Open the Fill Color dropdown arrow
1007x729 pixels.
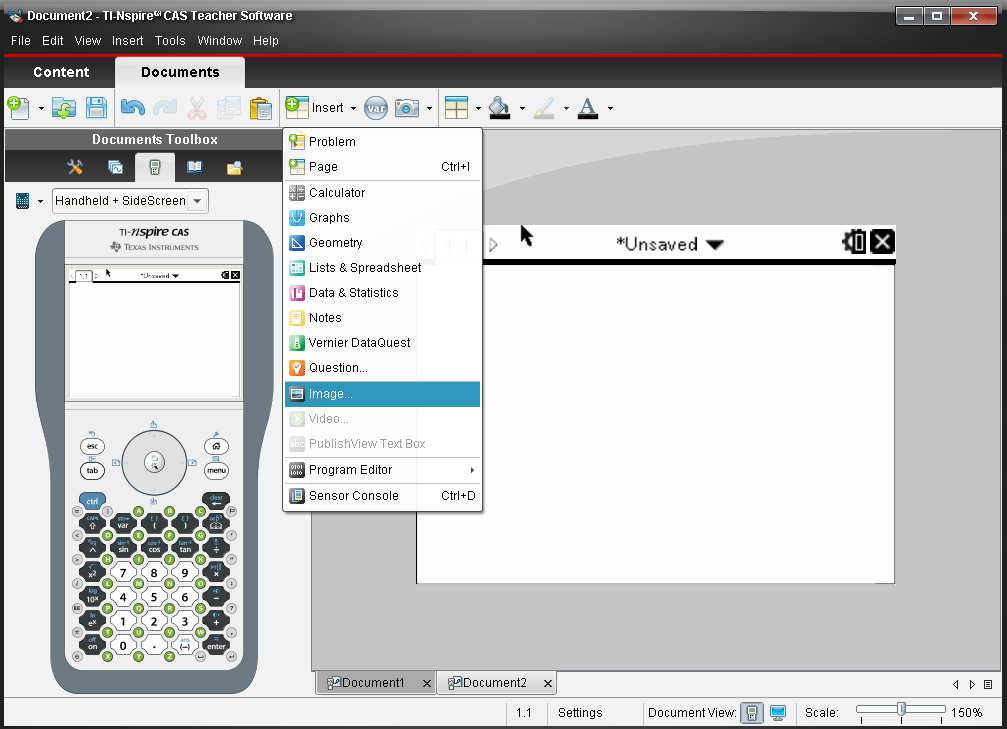[522, 109]
